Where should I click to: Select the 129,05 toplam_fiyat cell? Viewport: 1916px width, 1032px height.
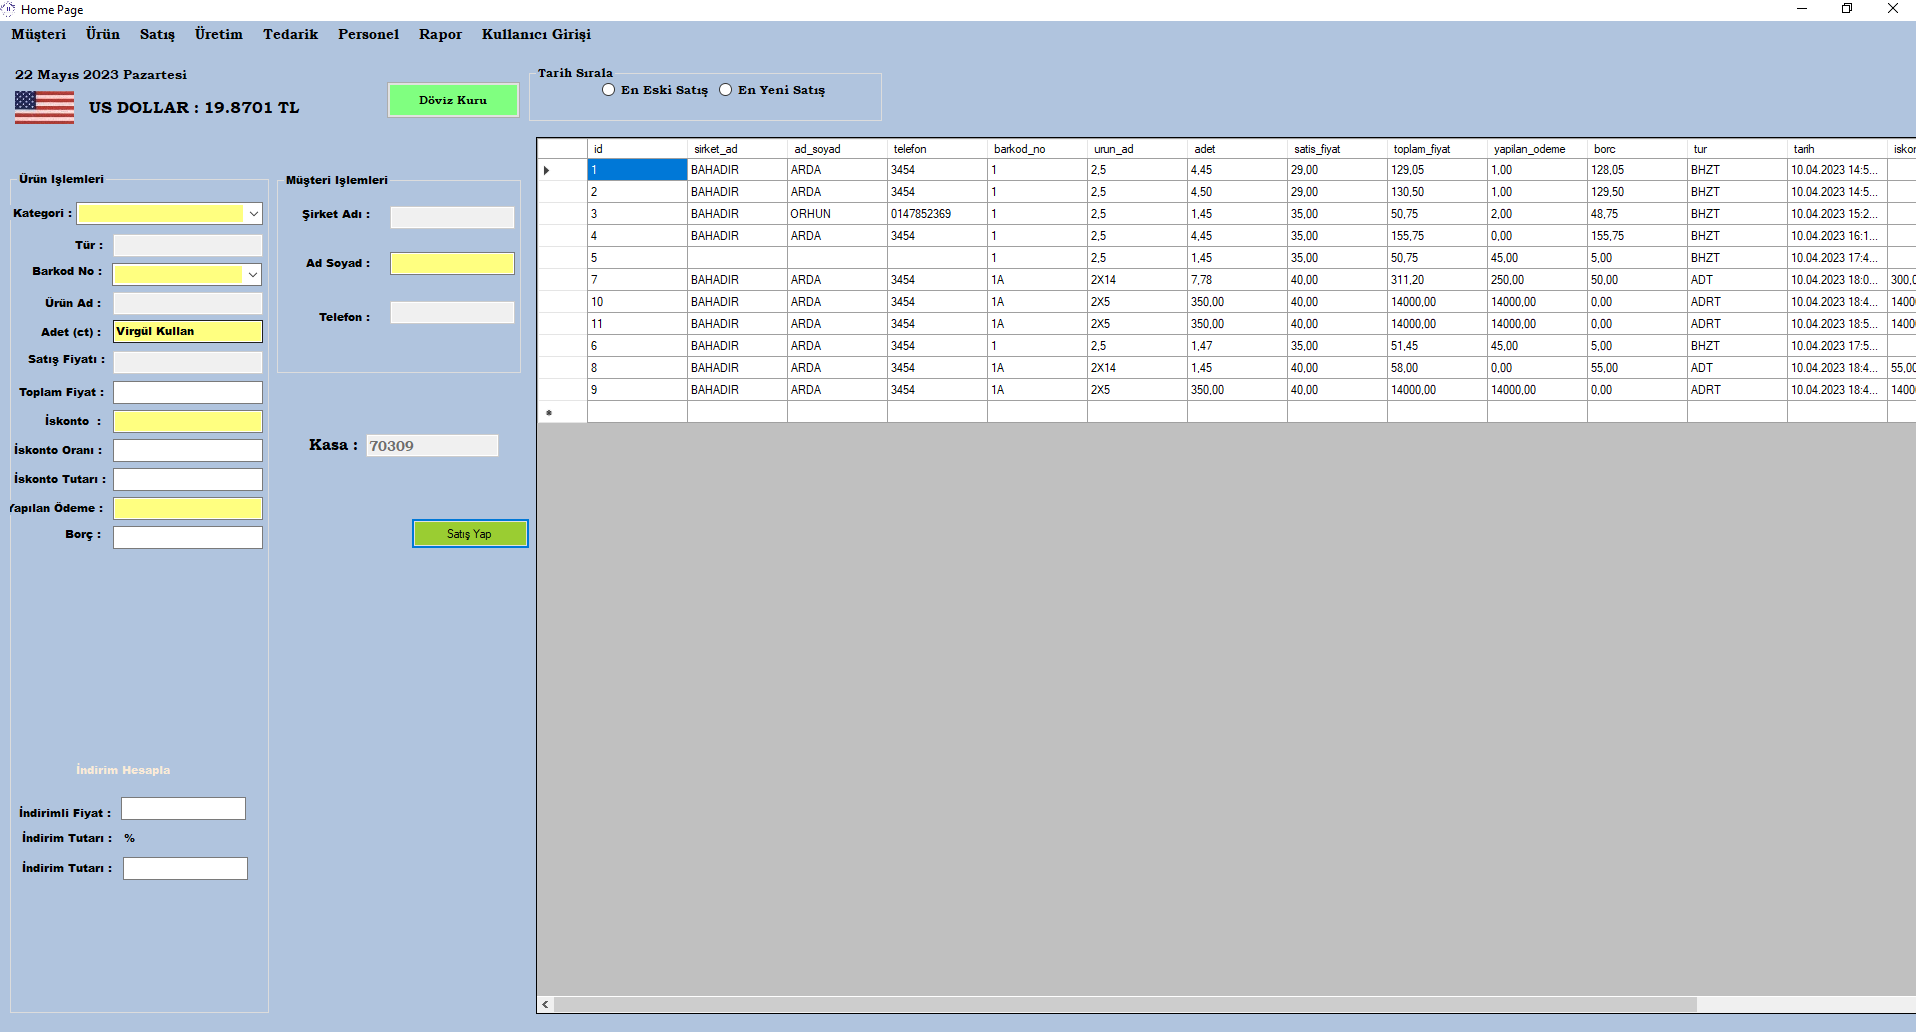pyautogui.click(x=1437, y=170)
